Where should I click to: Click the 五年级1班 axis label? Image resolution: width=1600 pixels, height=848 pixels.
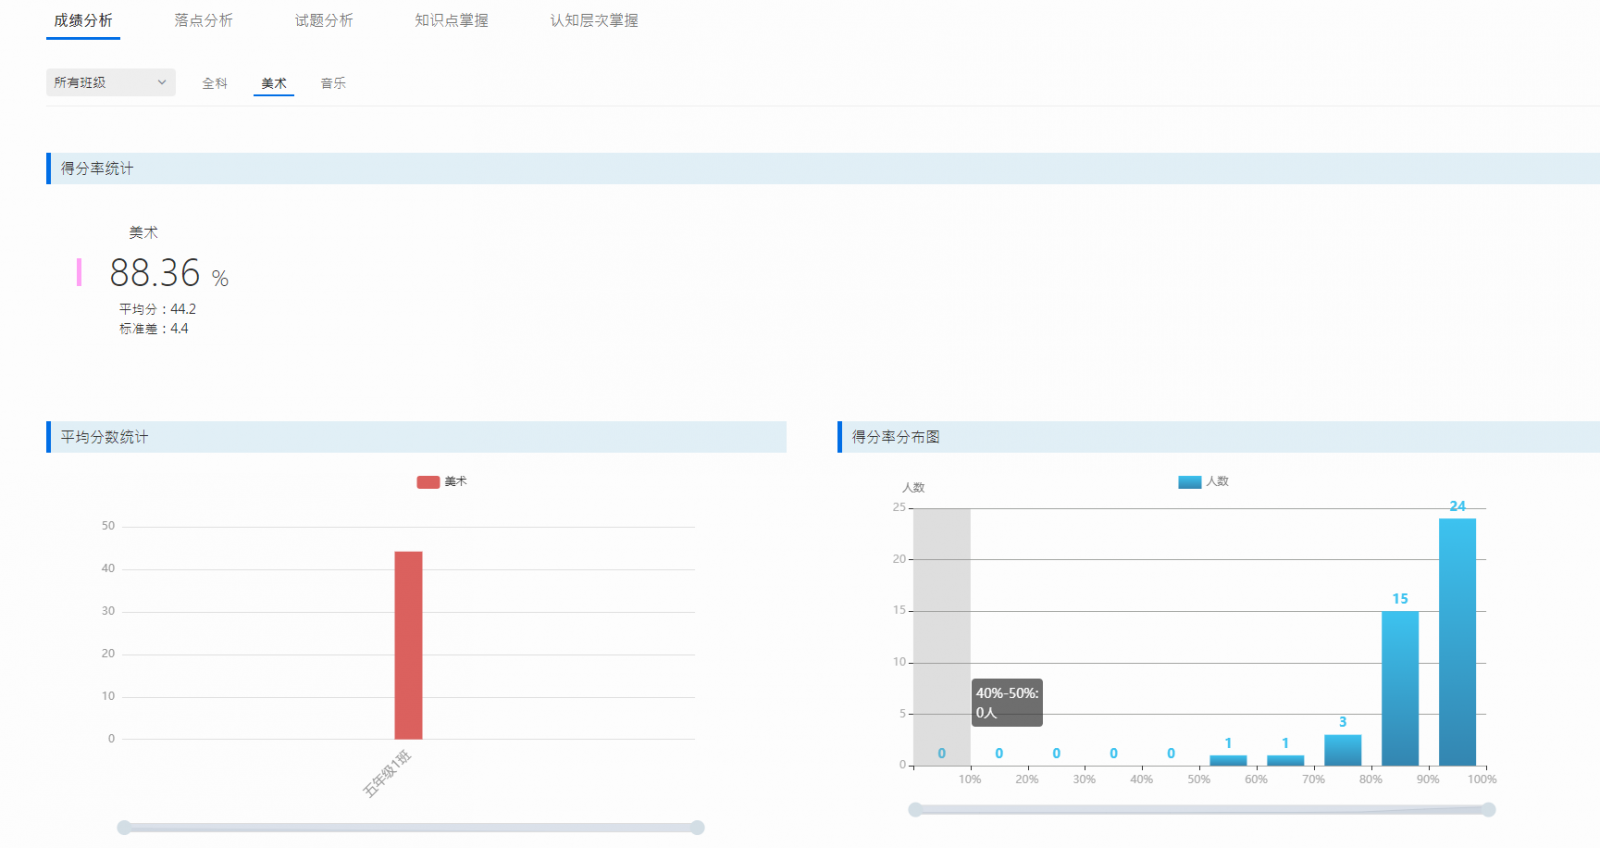pyautogui.click(x=387, y=774)
